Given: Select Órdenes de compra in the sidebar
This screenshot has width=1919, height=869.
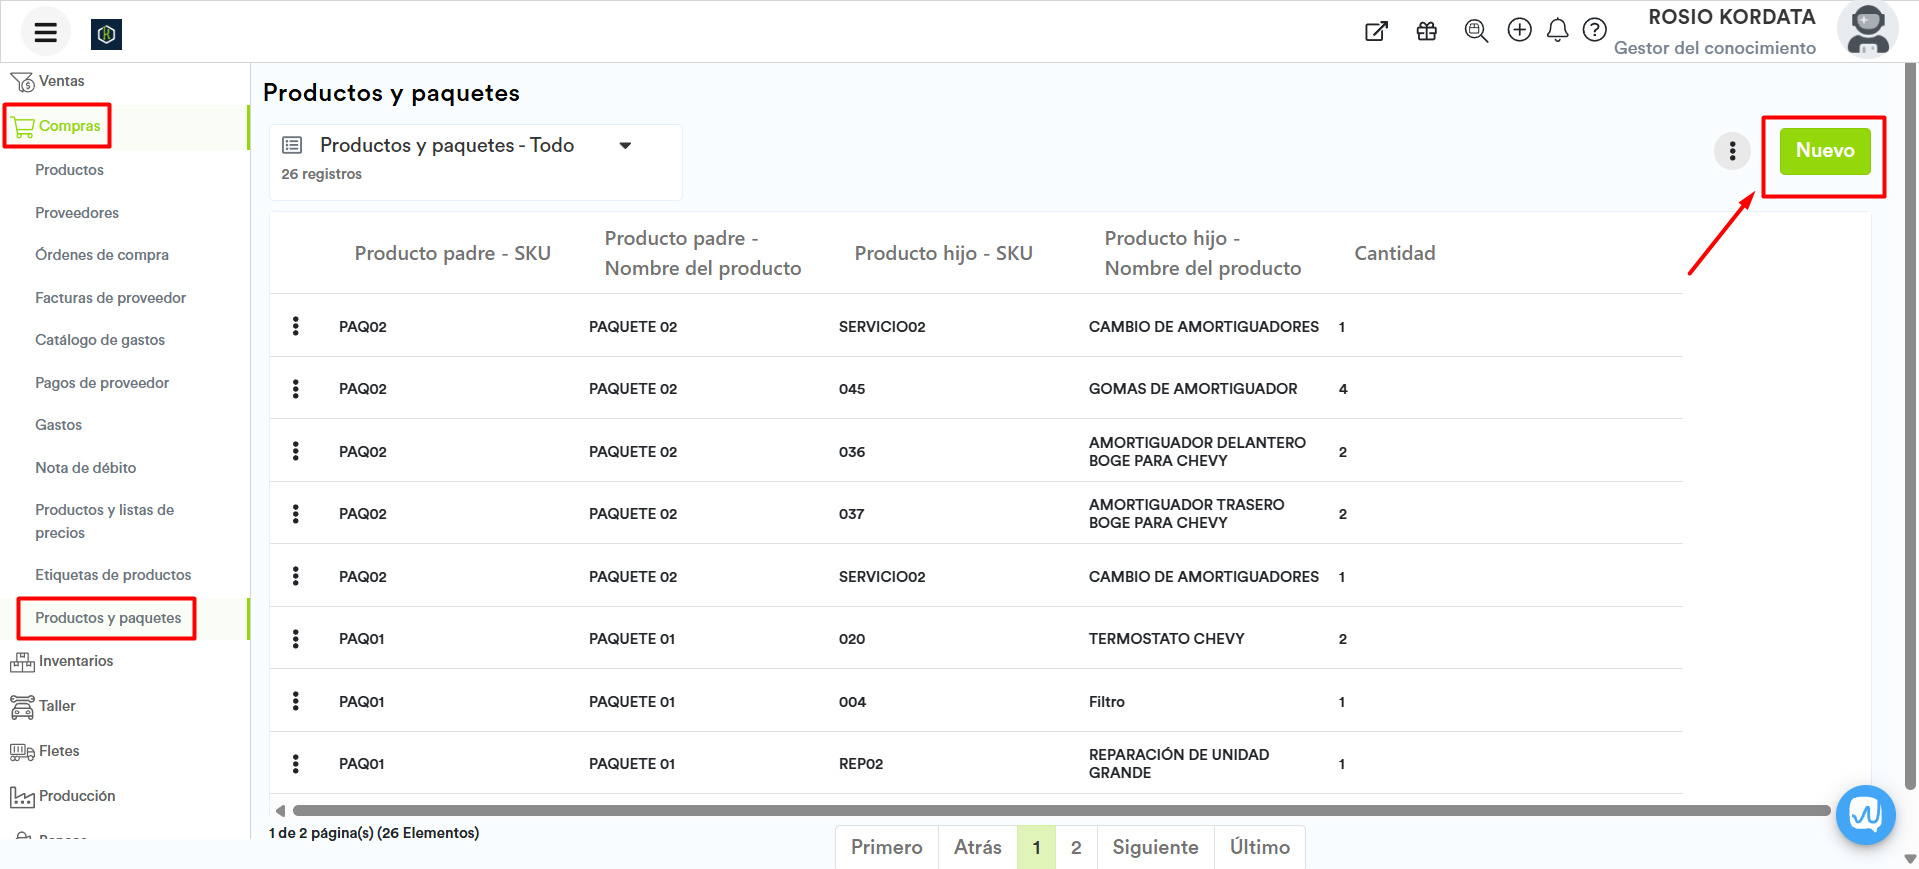Looking at the screenshot, I should pos(102,255).
